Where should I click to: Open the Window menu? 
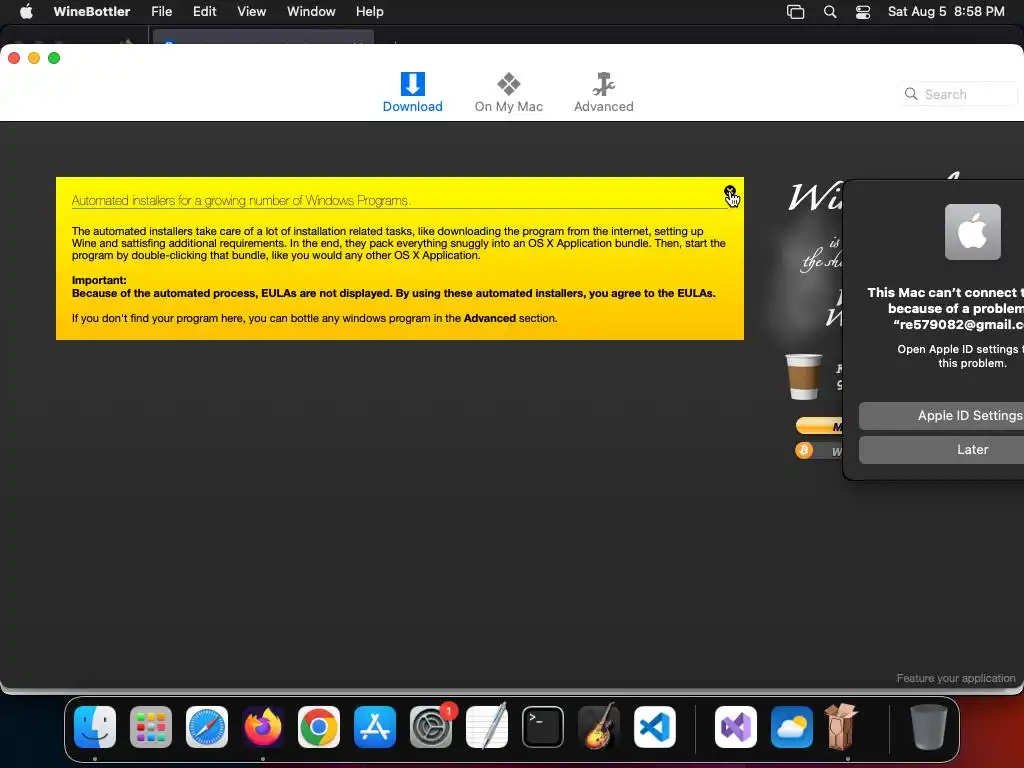pos(311,12)
